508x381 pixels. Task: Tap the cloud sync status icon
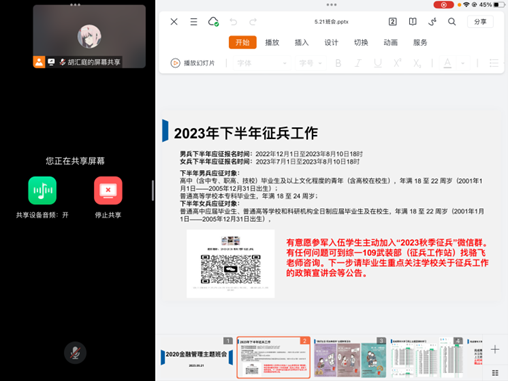tap(213, 22)
